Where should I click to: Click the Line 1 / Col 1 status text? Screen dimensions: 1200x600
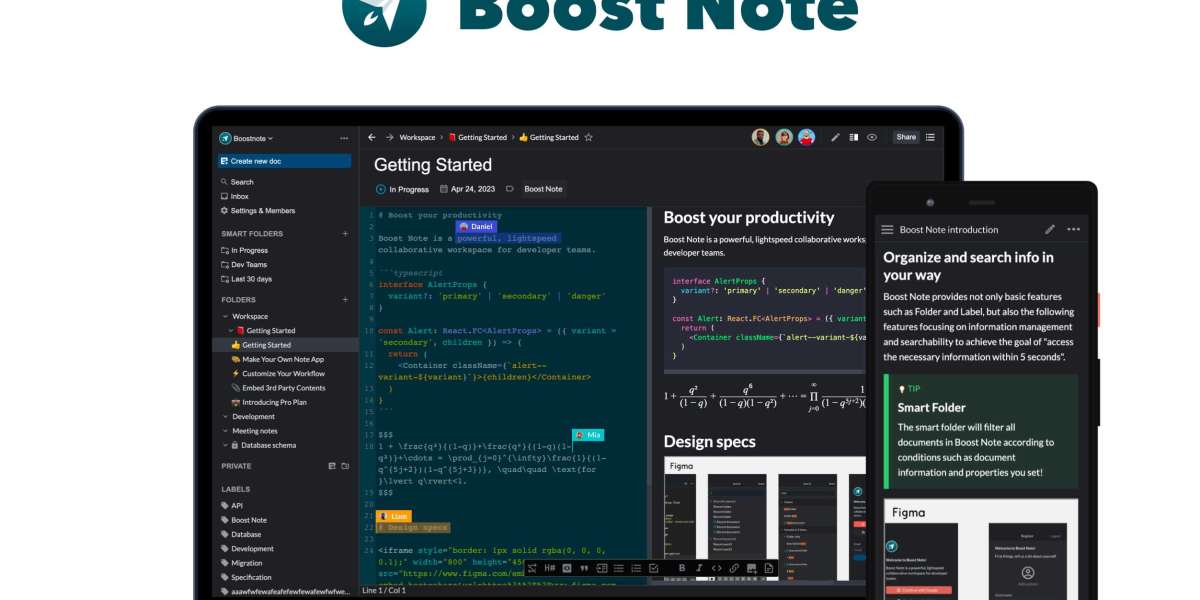pos(385,591)
